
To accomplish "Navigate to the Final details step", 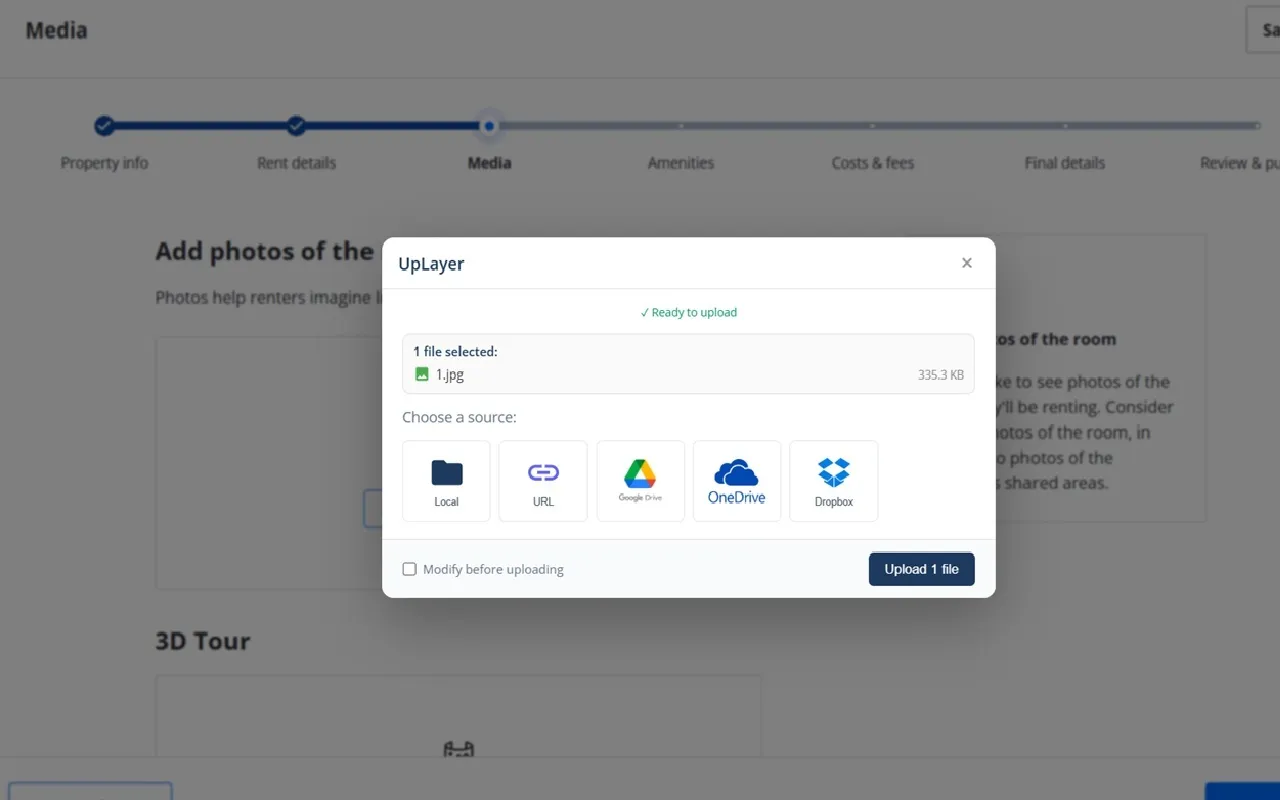I will [x=1064, y=163].
